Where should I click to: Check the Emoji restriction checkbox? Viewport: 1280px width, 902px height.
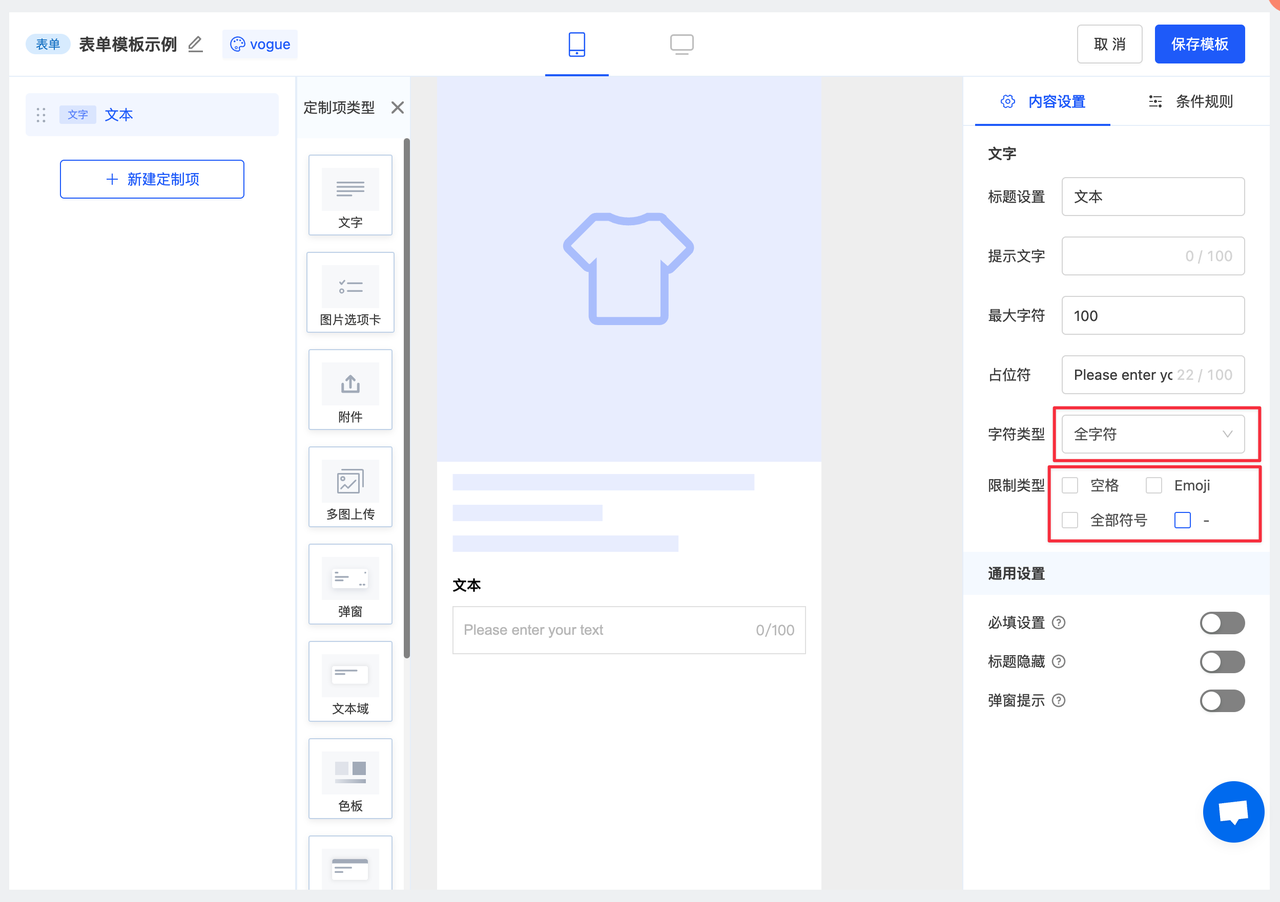click(1154, 485)
